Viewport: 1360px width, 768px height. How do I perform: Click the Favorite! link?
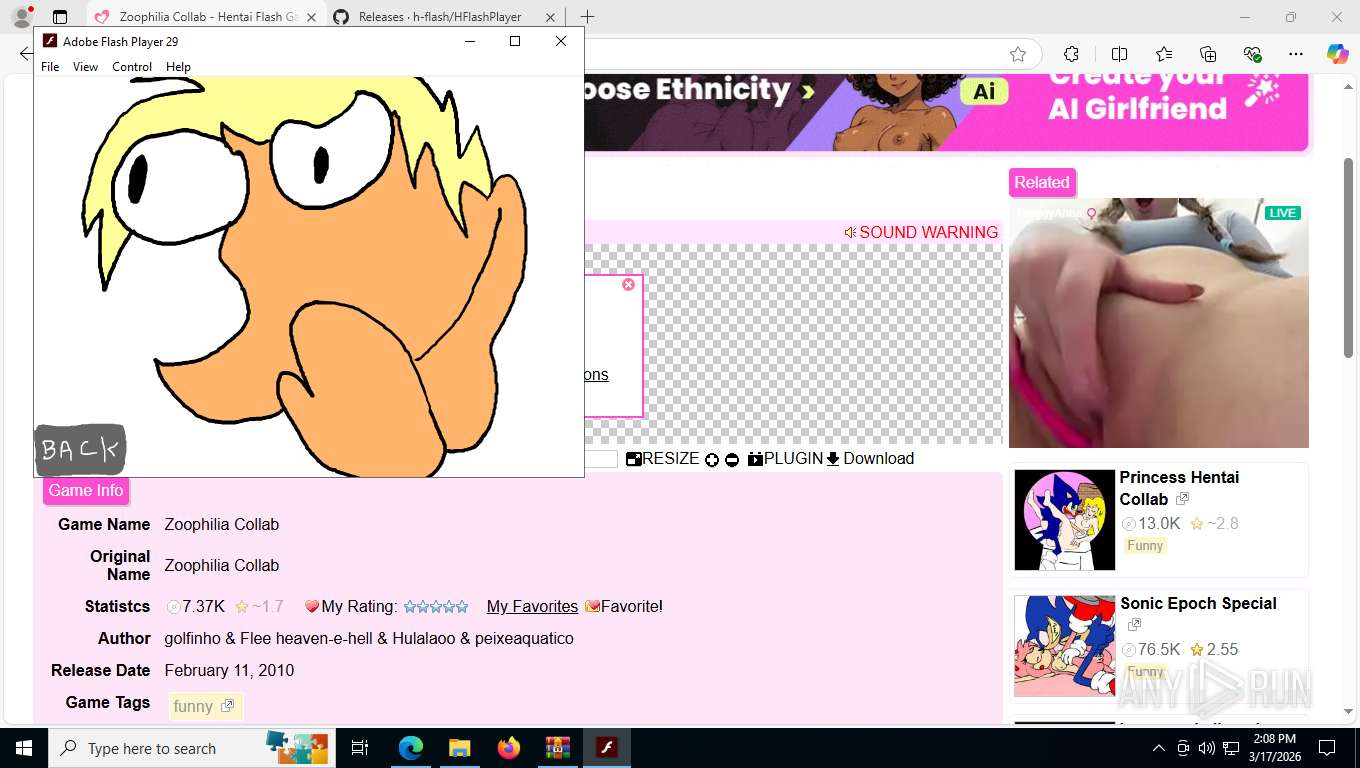point(624,606)
